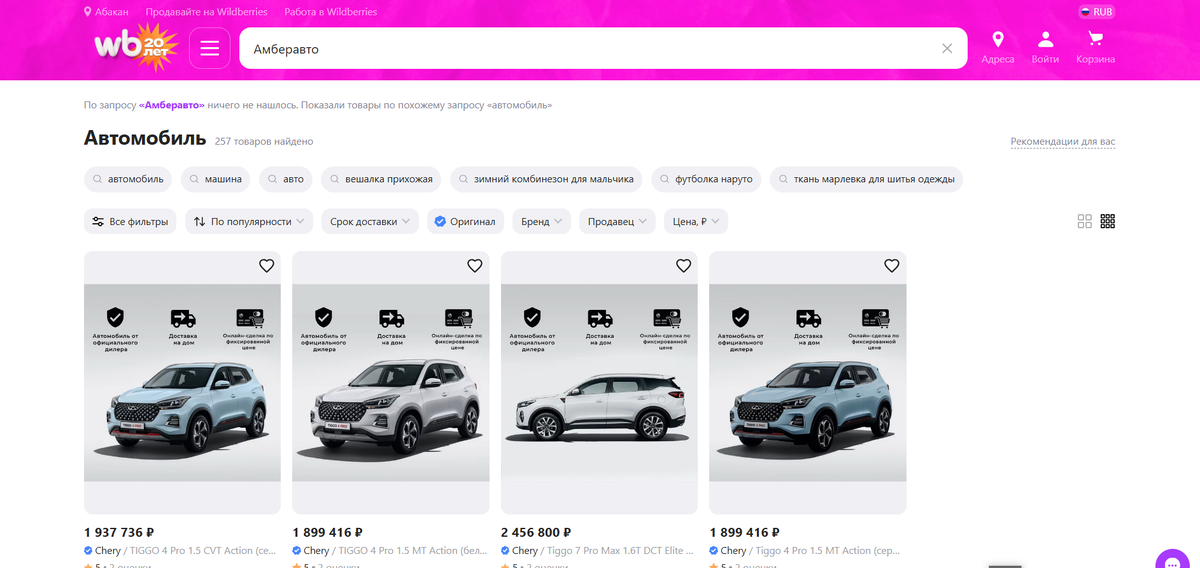Change currency via RUB flag selector

click(x=1097, y=12)
